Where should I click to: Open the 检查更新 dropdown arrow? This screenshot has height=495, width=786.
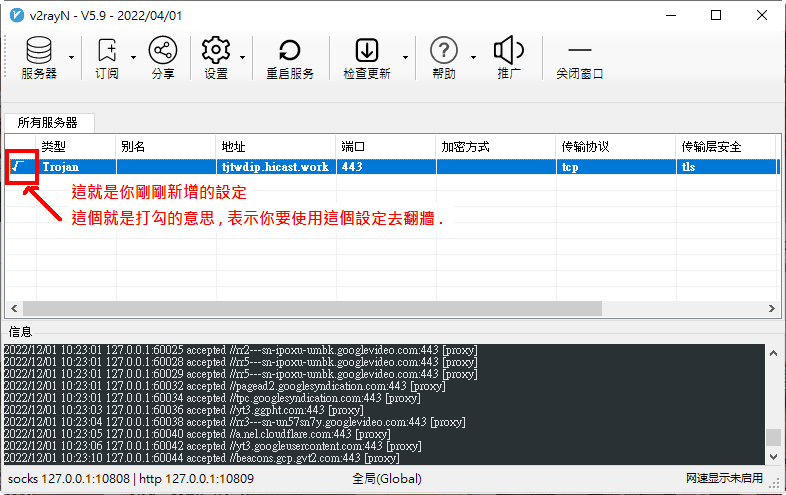(x=405, y=58)
